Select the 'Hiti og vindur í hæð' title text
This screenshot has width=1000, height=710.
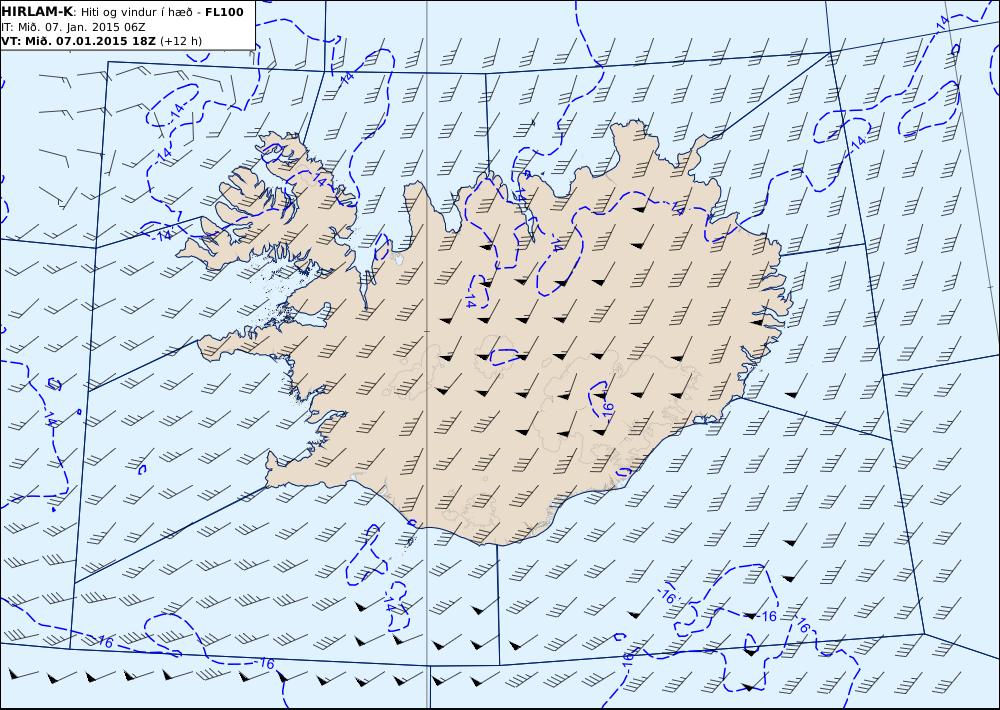pos(136,12)
